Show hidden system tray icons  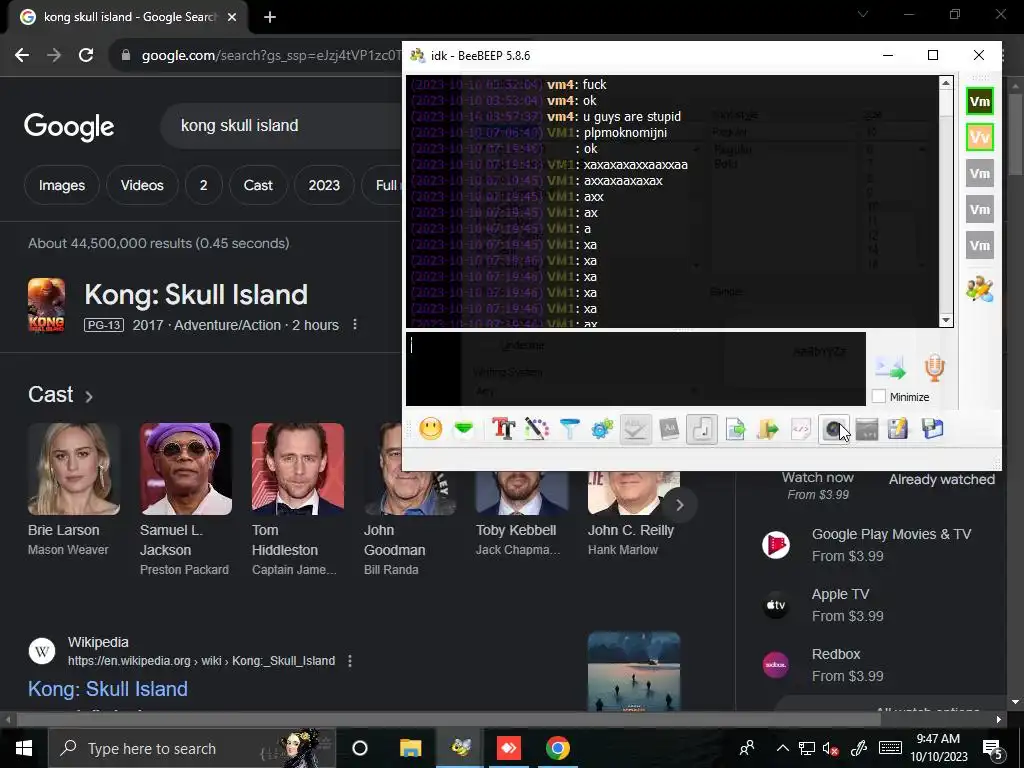pyautogui.click(x=782, y=748)
